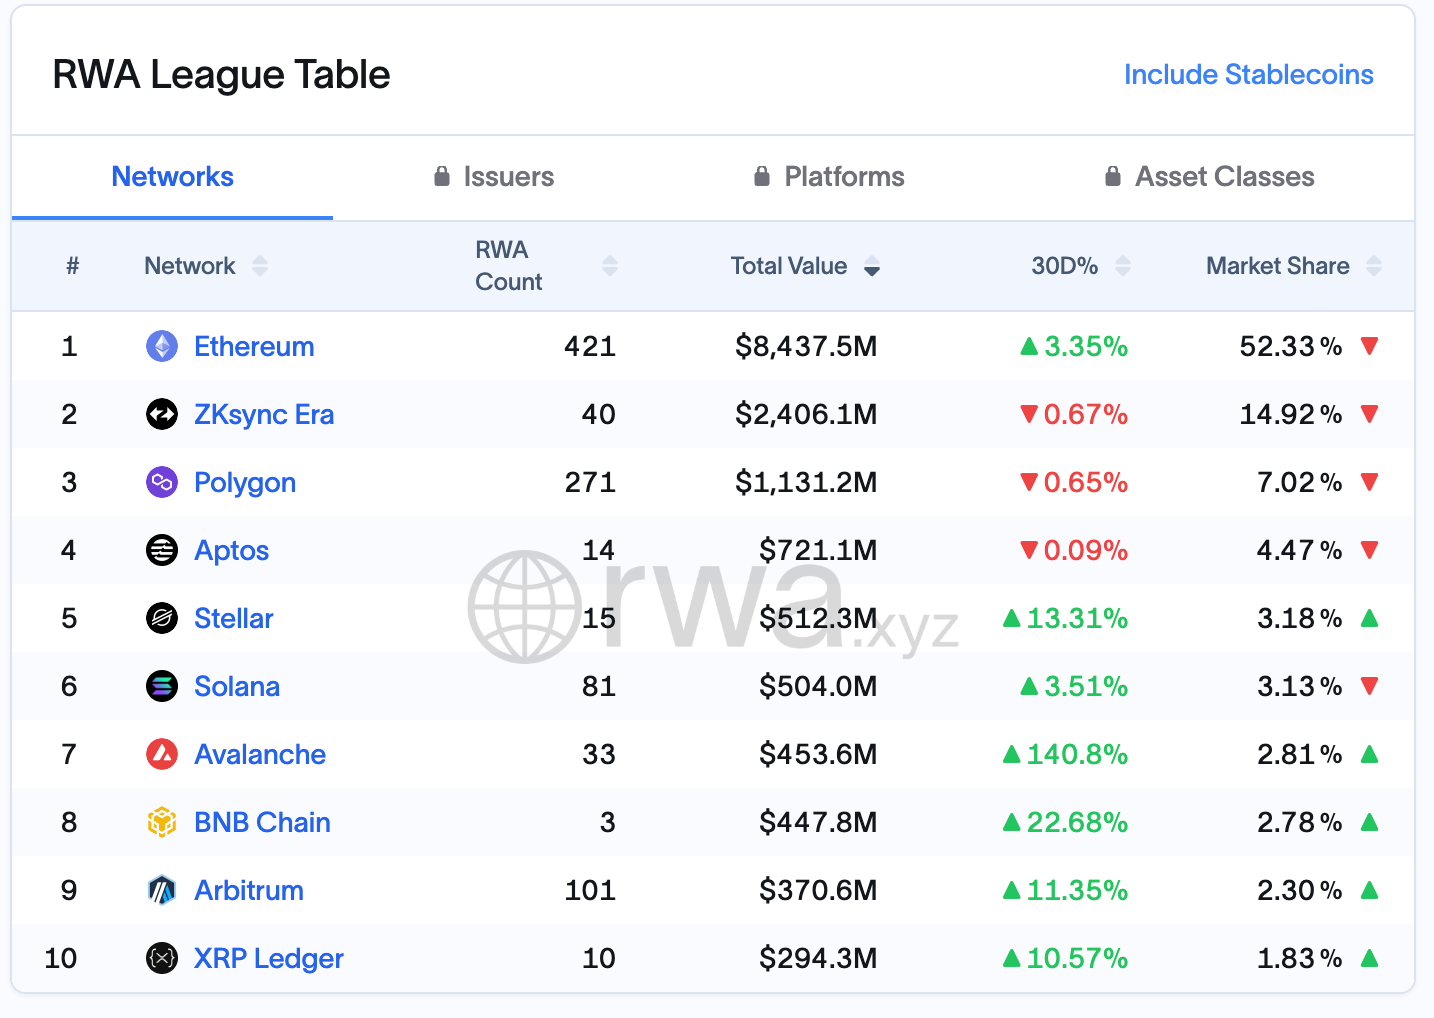The width and height of the screenshot is (1434, 1018).
Task: Toggle Include Stablecoins link
Action: pos(1249,75)
